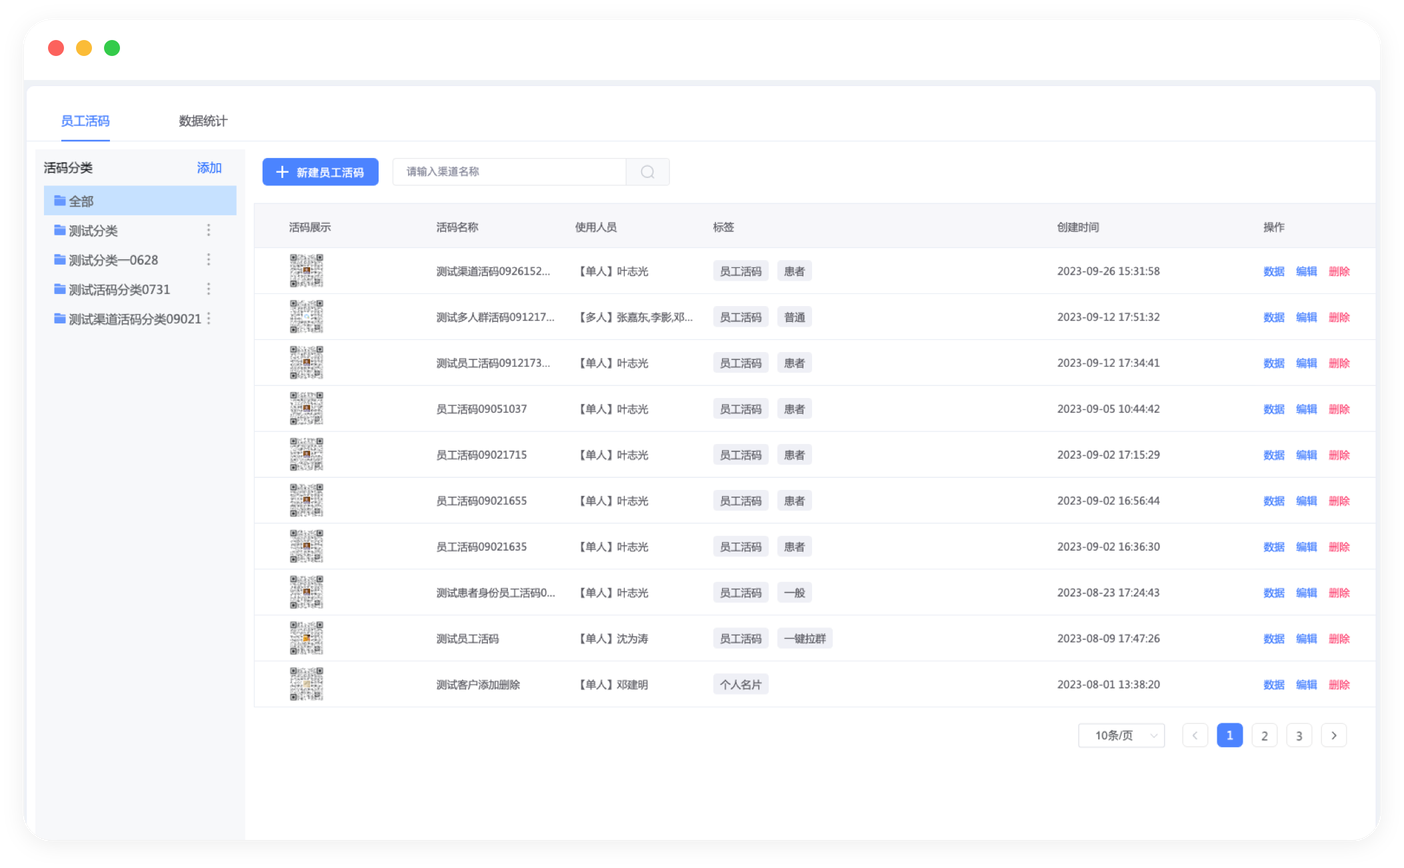Click QR code thumbnail for 员工活码09051037
The width and height of the screenshot is (1404, 868).
coord(306,409)
